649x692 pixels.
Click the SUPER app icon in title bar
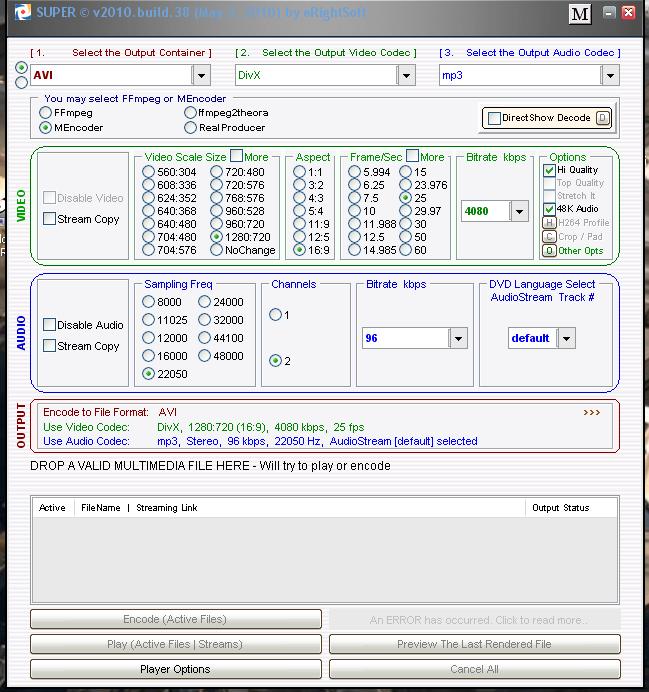[x=21, y=13]
